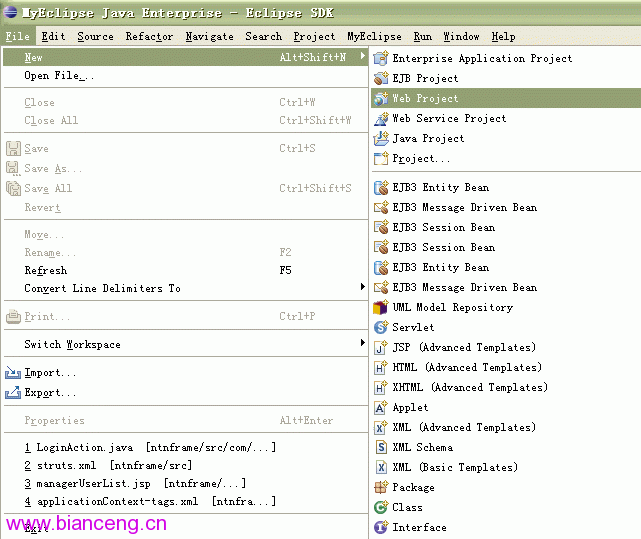The height and width of the screenshot is (539, 641).
Task: Choose Java Project text entry
Action: tap(428, 139)
